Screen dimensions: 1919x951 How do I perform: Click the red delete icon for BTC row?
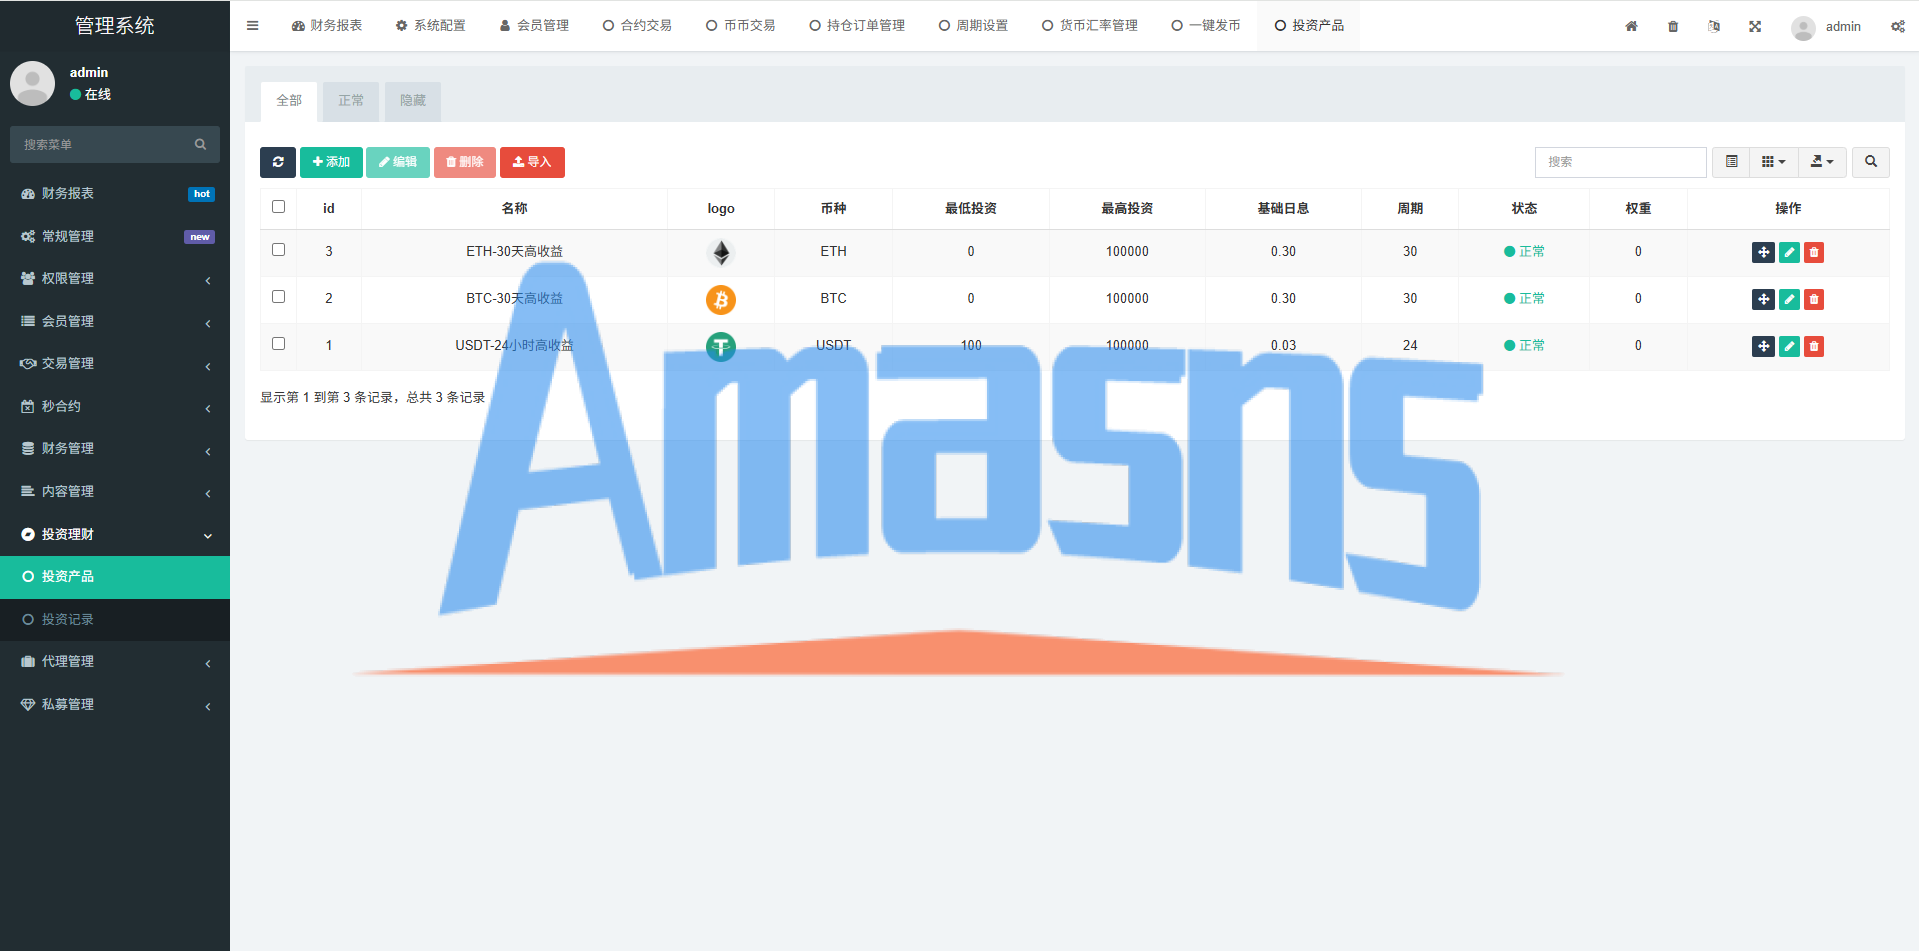point(1814,299)
